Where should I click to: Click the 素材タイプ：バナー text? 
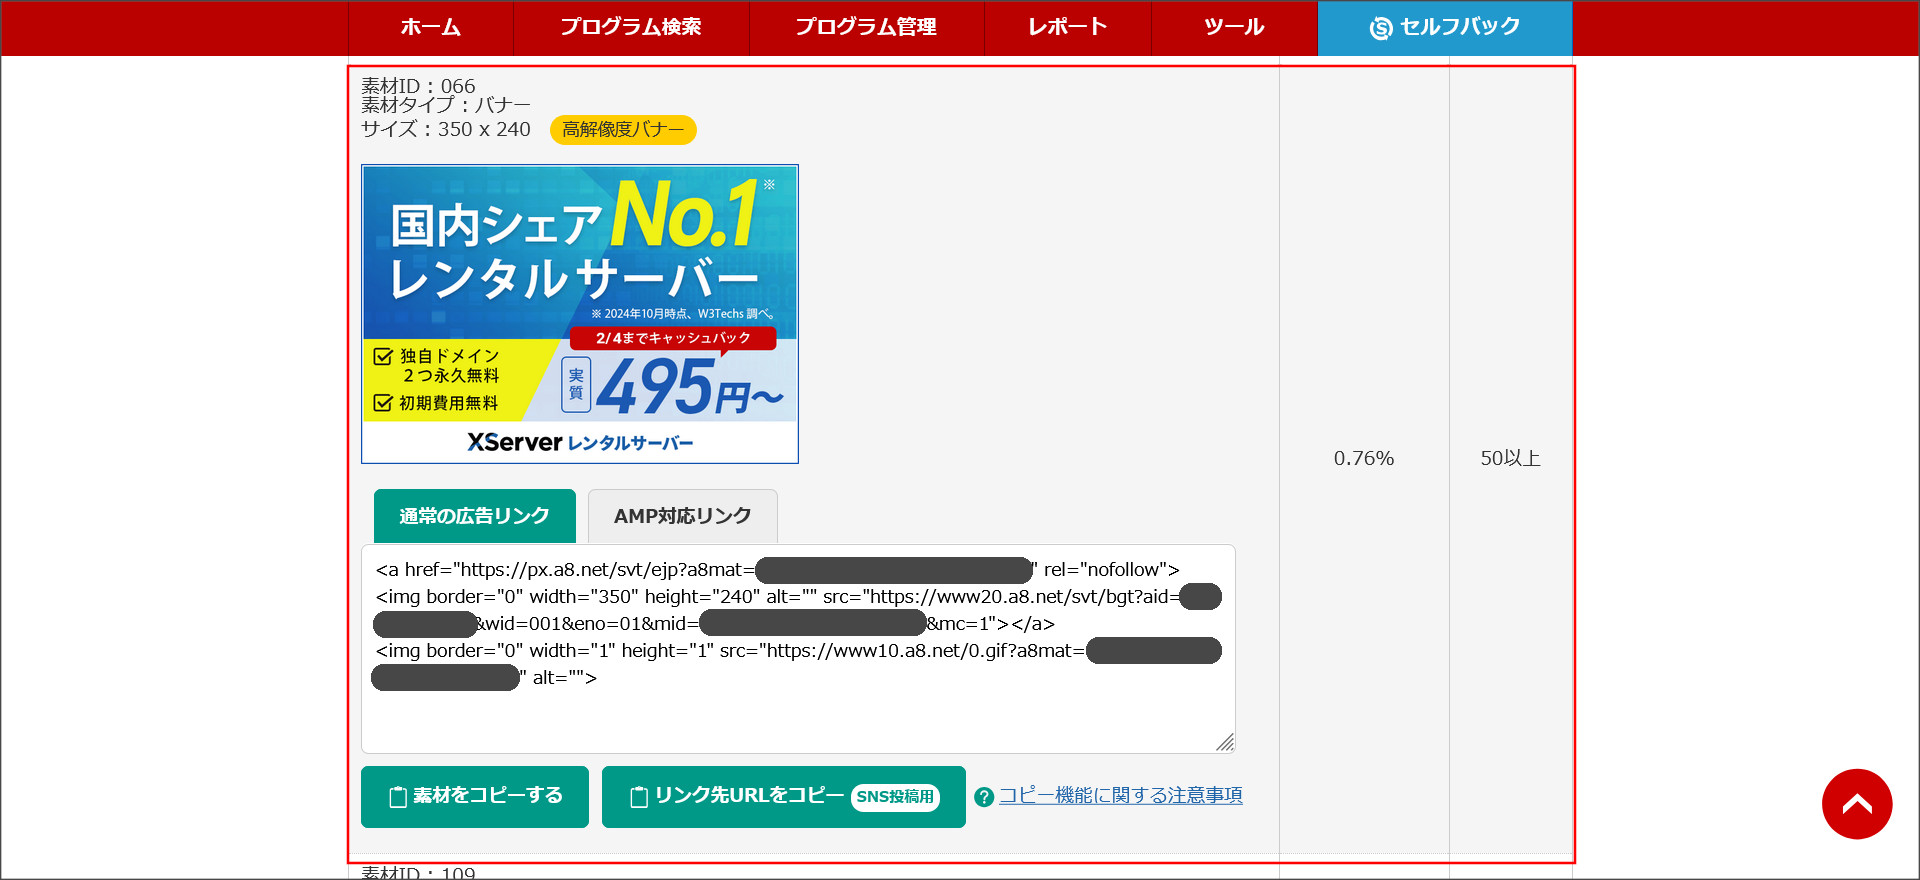[446, 105]
